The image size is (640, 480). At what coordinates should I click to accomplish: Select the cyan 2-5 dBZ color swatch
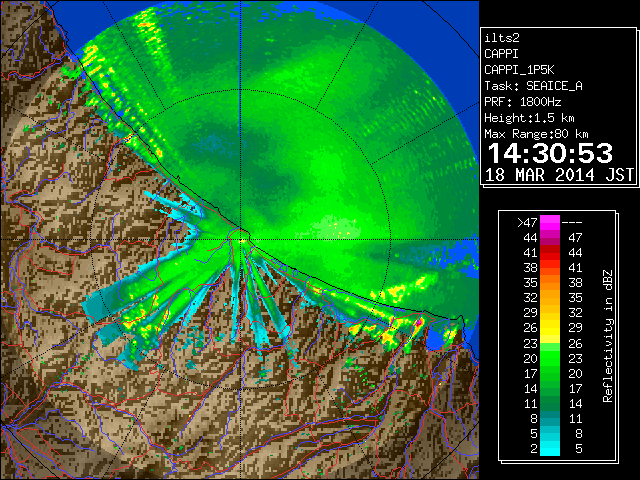pyautogui.click(x=550, y=449)
